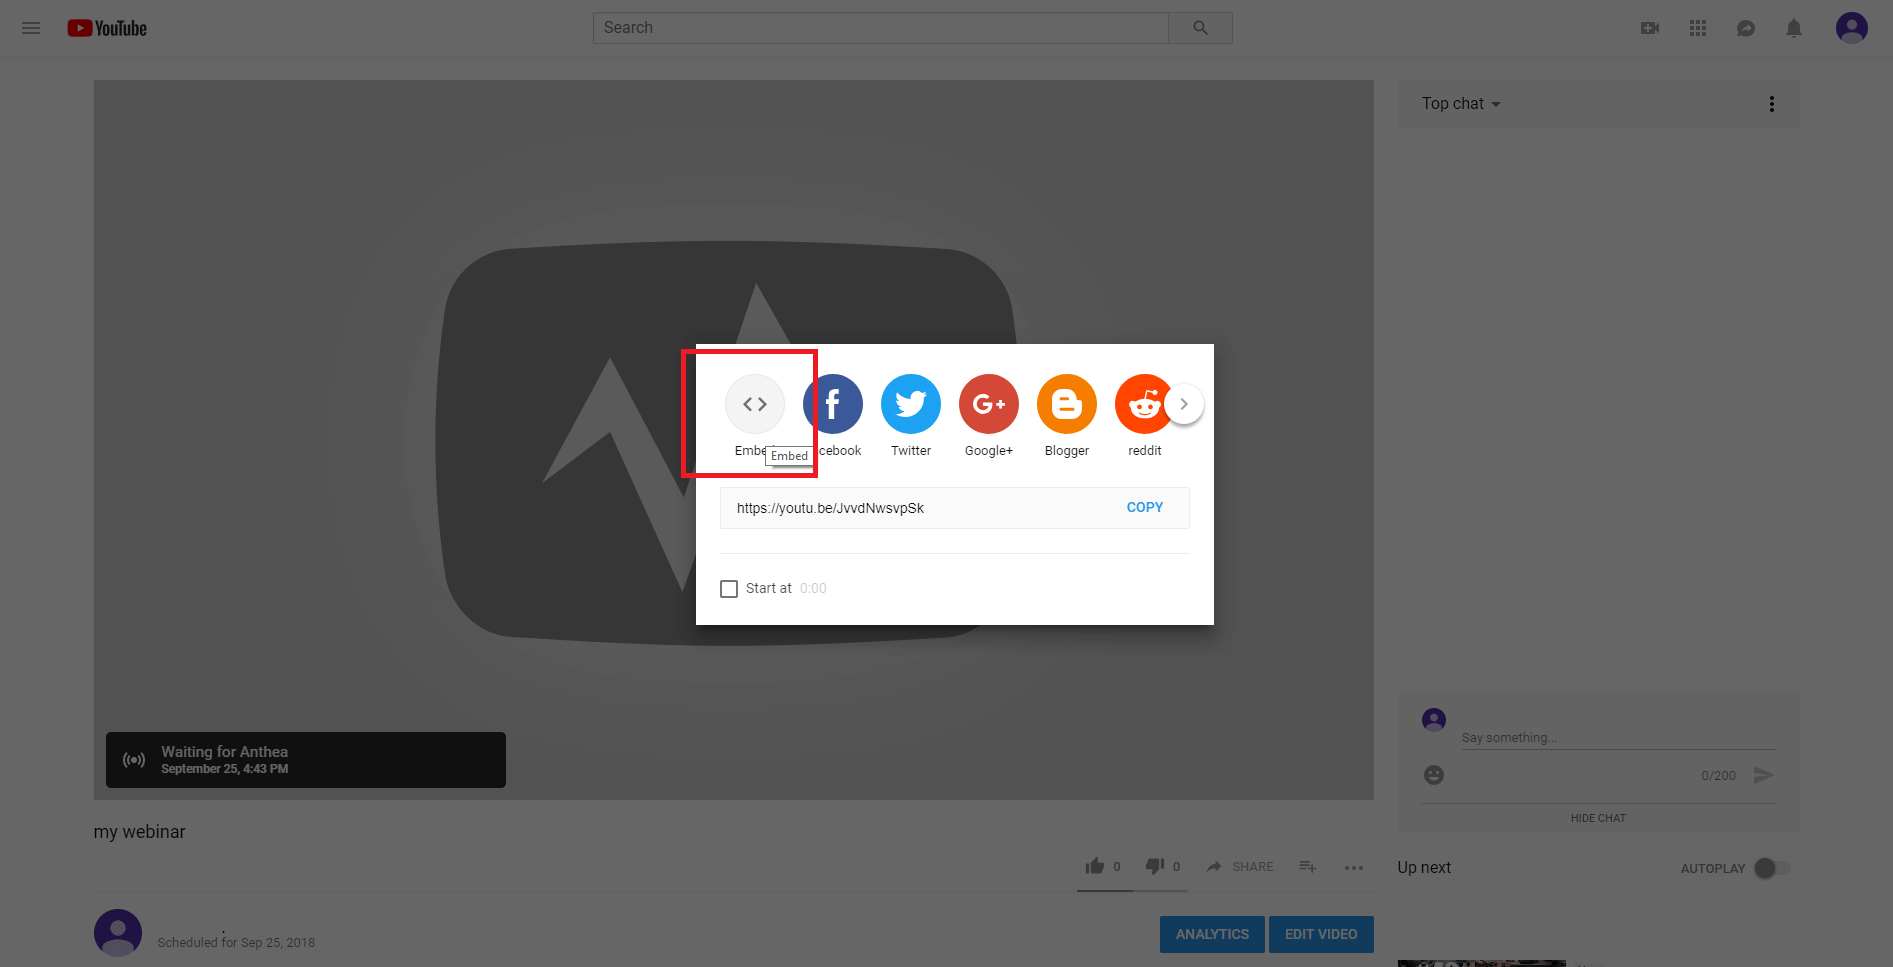Share the webinar to Google+
This screenshot has width=1893, height=967.
[x=989, y=404]
